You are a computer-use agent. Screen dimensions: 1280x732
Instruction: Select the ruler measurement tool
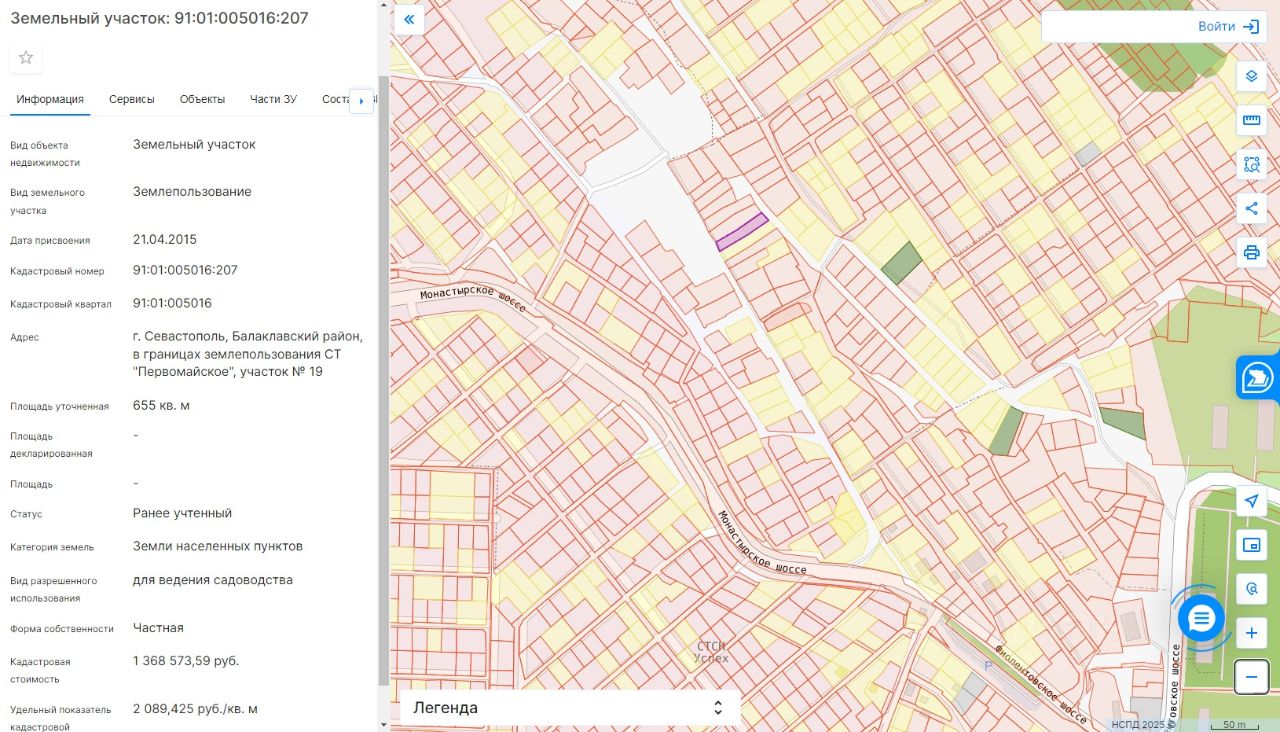[1251, 121]
